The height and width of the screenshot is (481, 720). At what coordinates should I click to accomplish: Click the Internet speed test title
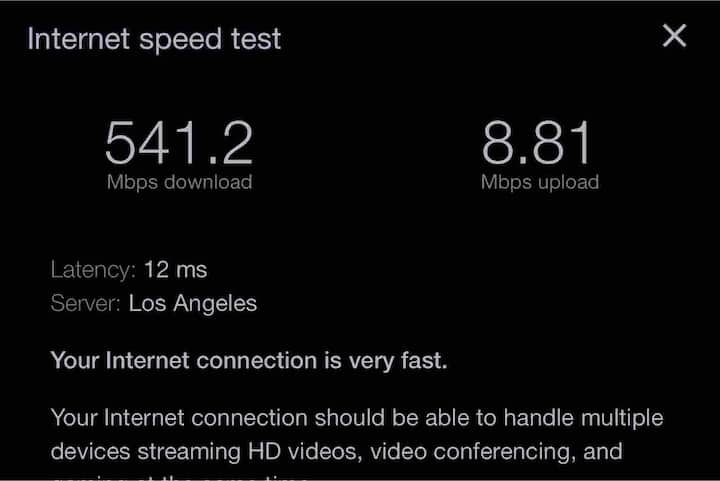point(154,39)
